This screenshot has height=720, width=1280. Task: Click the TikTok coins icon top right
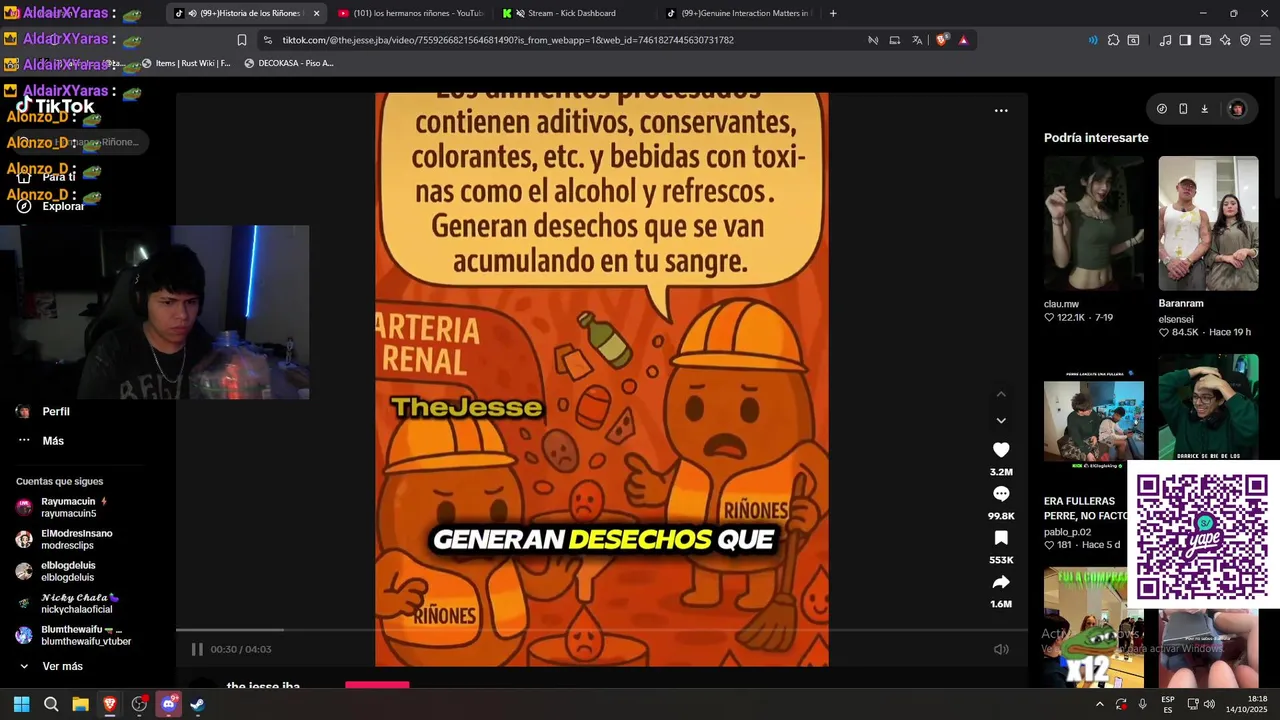click(x=1162, y=109)
